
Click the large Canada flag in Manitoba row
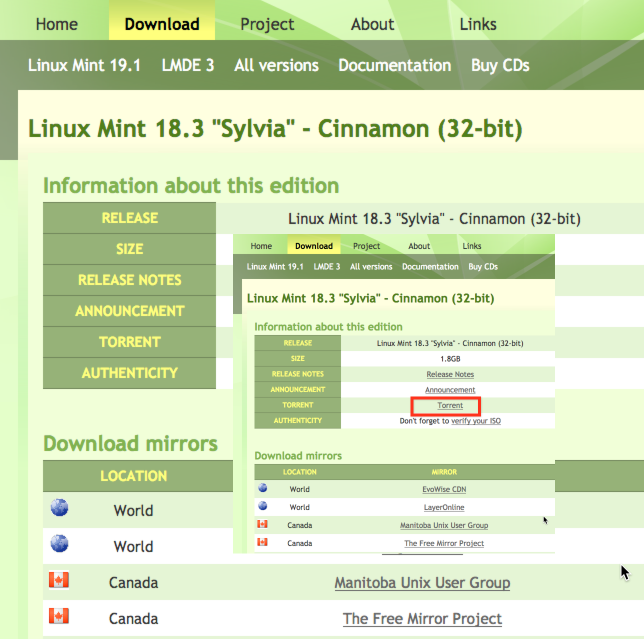click(x=59, y=580)
